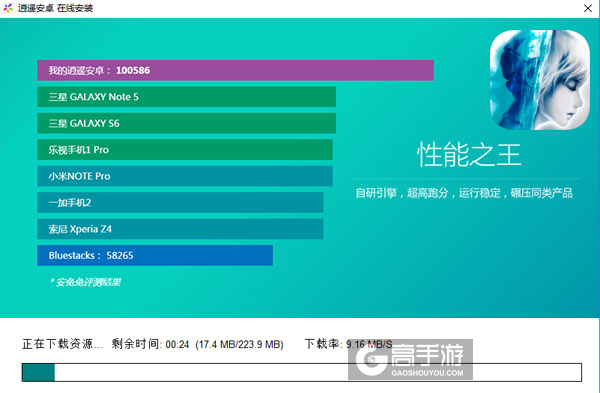
Task: Click the 正在下载资源 status text
Action: [x=62, y=344]
